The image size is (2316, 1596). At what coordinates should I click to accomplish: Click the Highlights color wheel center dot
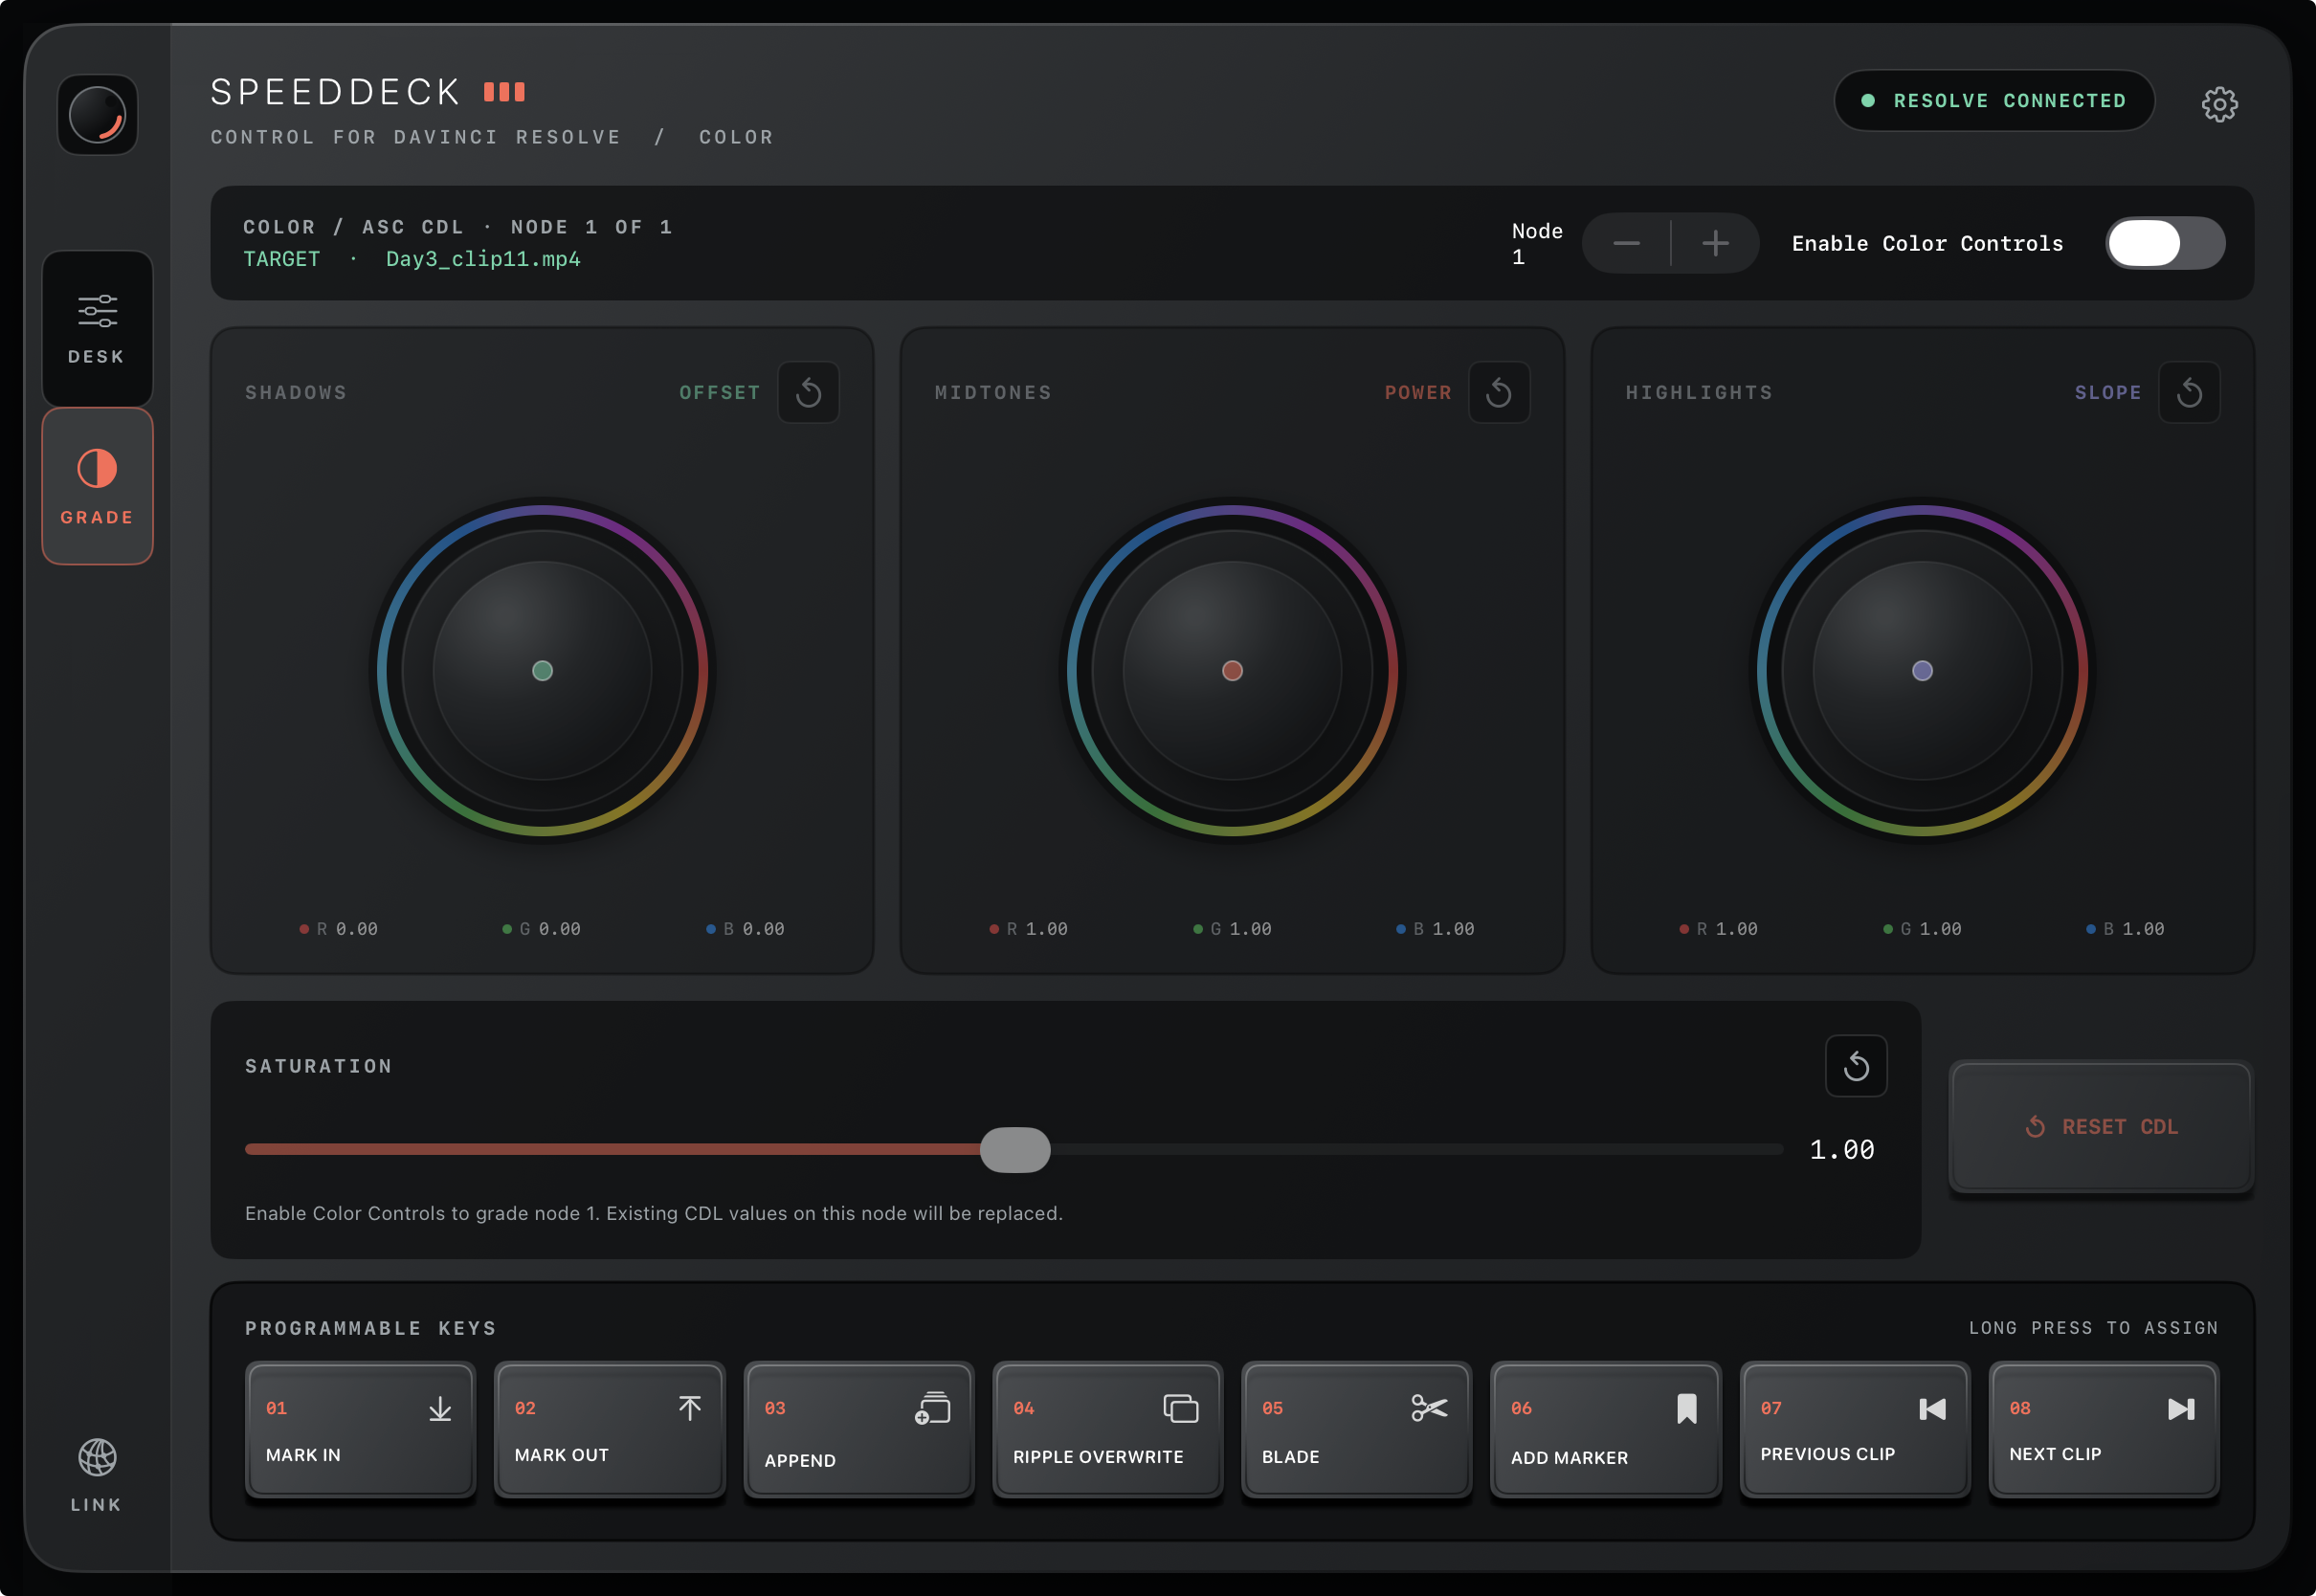click(1922, 671)
